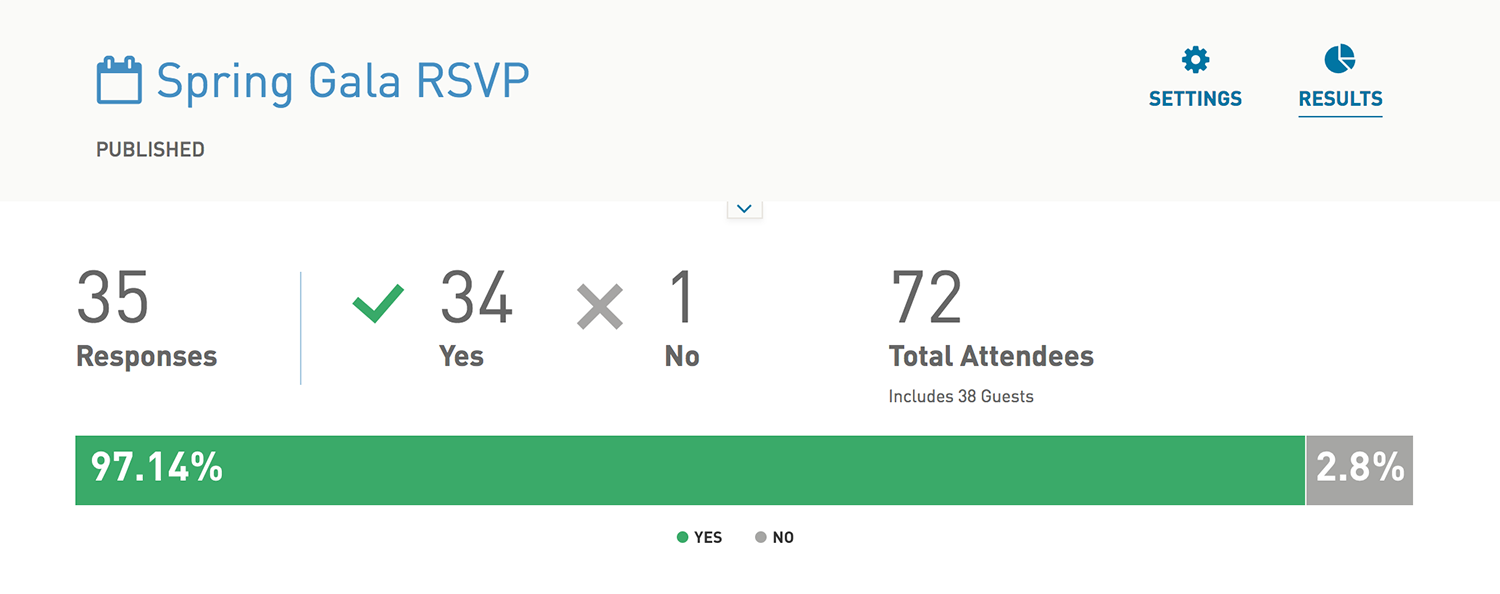Click the gray NO legend dot
The height and width of the screenshot is (594, 1500).
pos(761,537)
